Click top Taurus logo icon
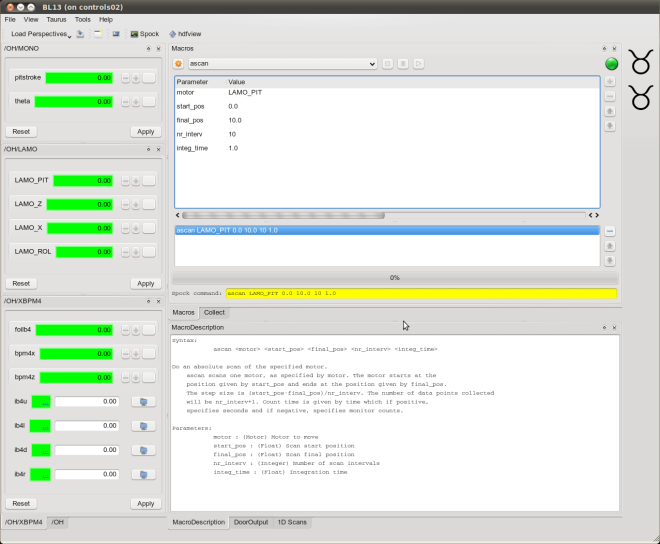Viewport: 660px width, 544px height. pyautogui.click(x=641, y=62)
